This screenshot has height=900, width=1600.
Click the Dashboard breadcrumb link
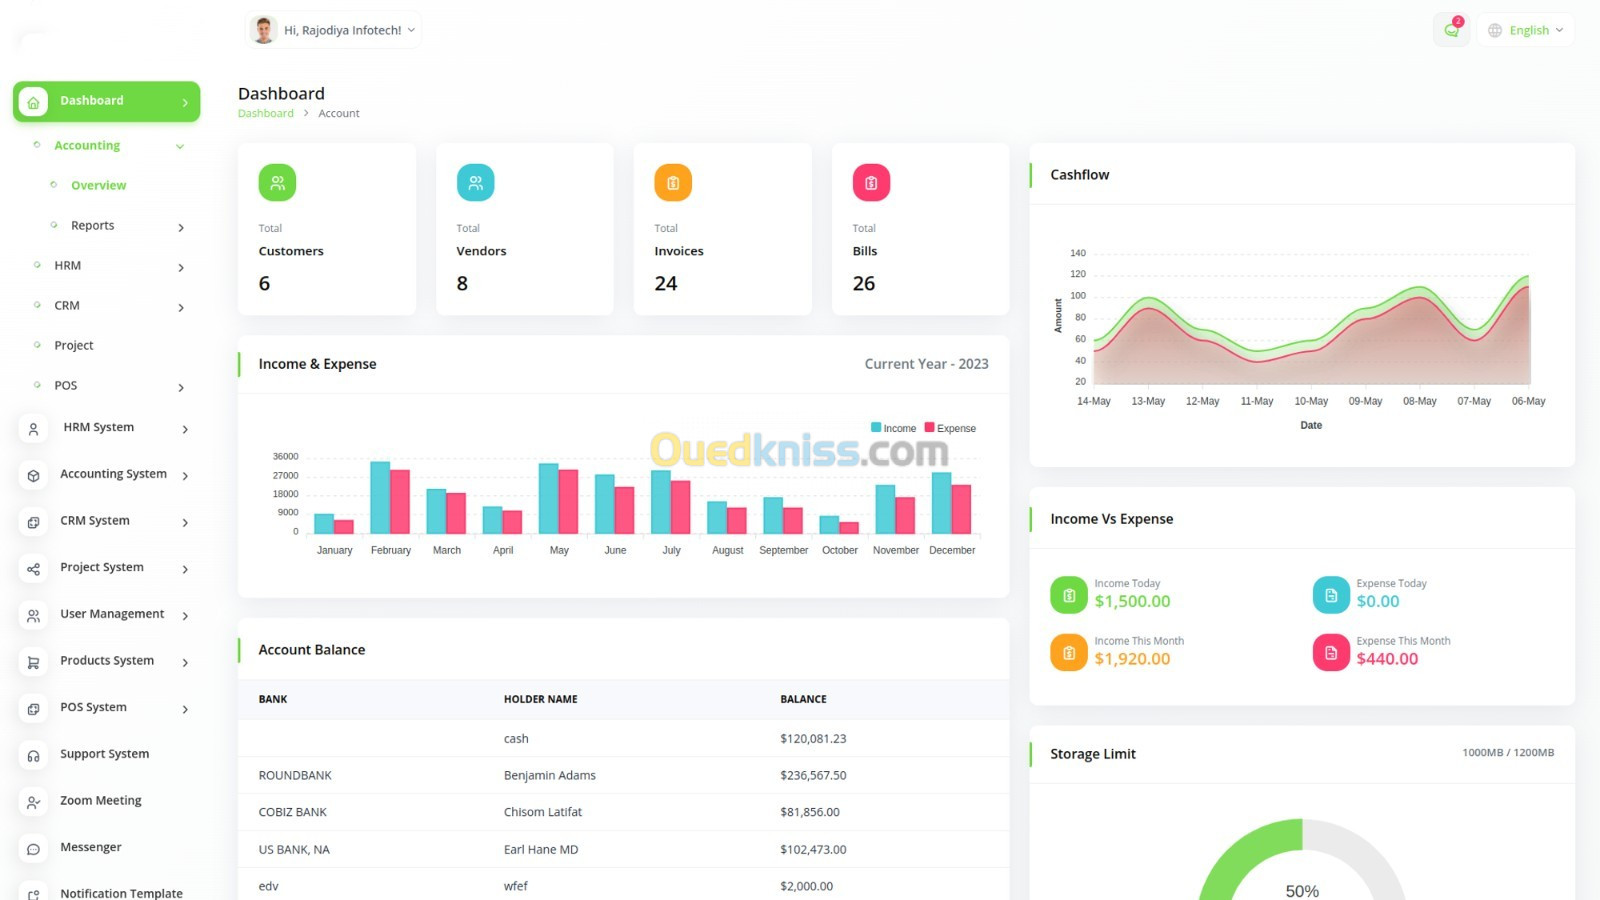point(266,114)
